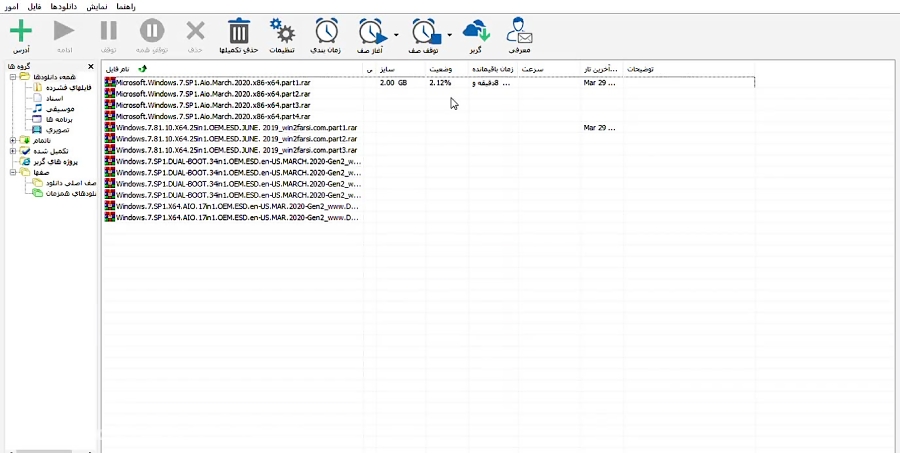The image size is (900, 453).
Task: Open the Scheduler (زمان بندی) clock icon
Action: coord(326,31)
